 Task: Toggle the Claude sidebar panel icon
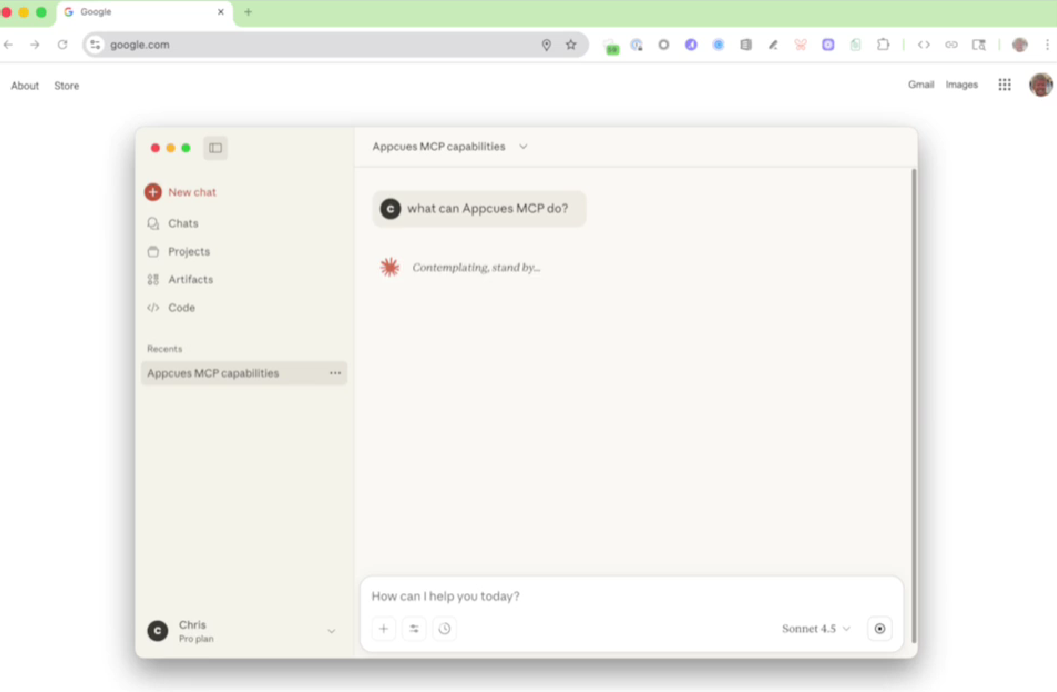point(216,148)
